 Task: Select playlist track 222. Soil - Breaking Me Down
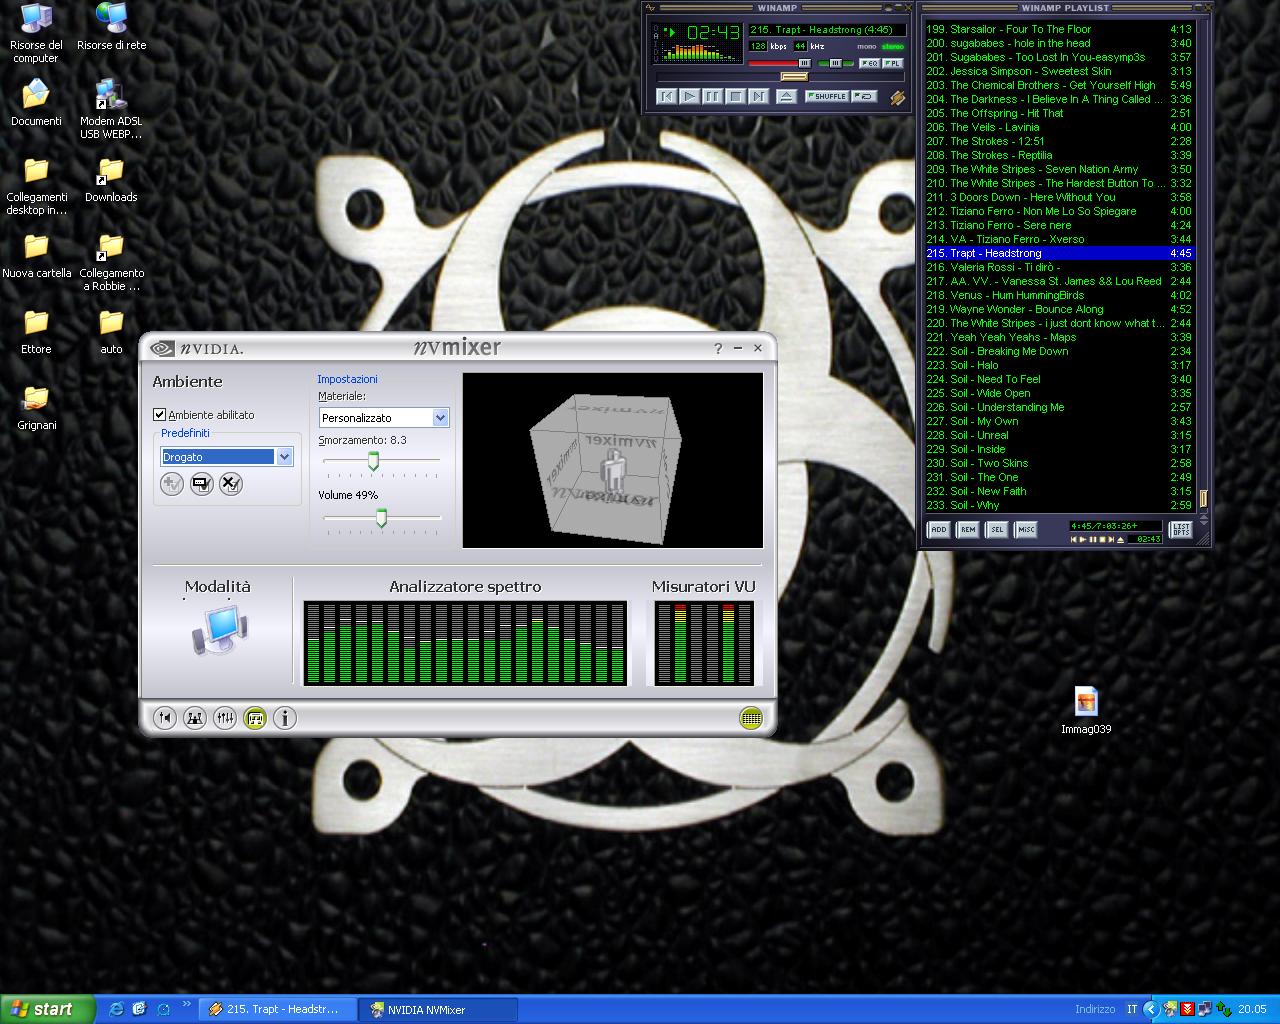pos(1058,351)
